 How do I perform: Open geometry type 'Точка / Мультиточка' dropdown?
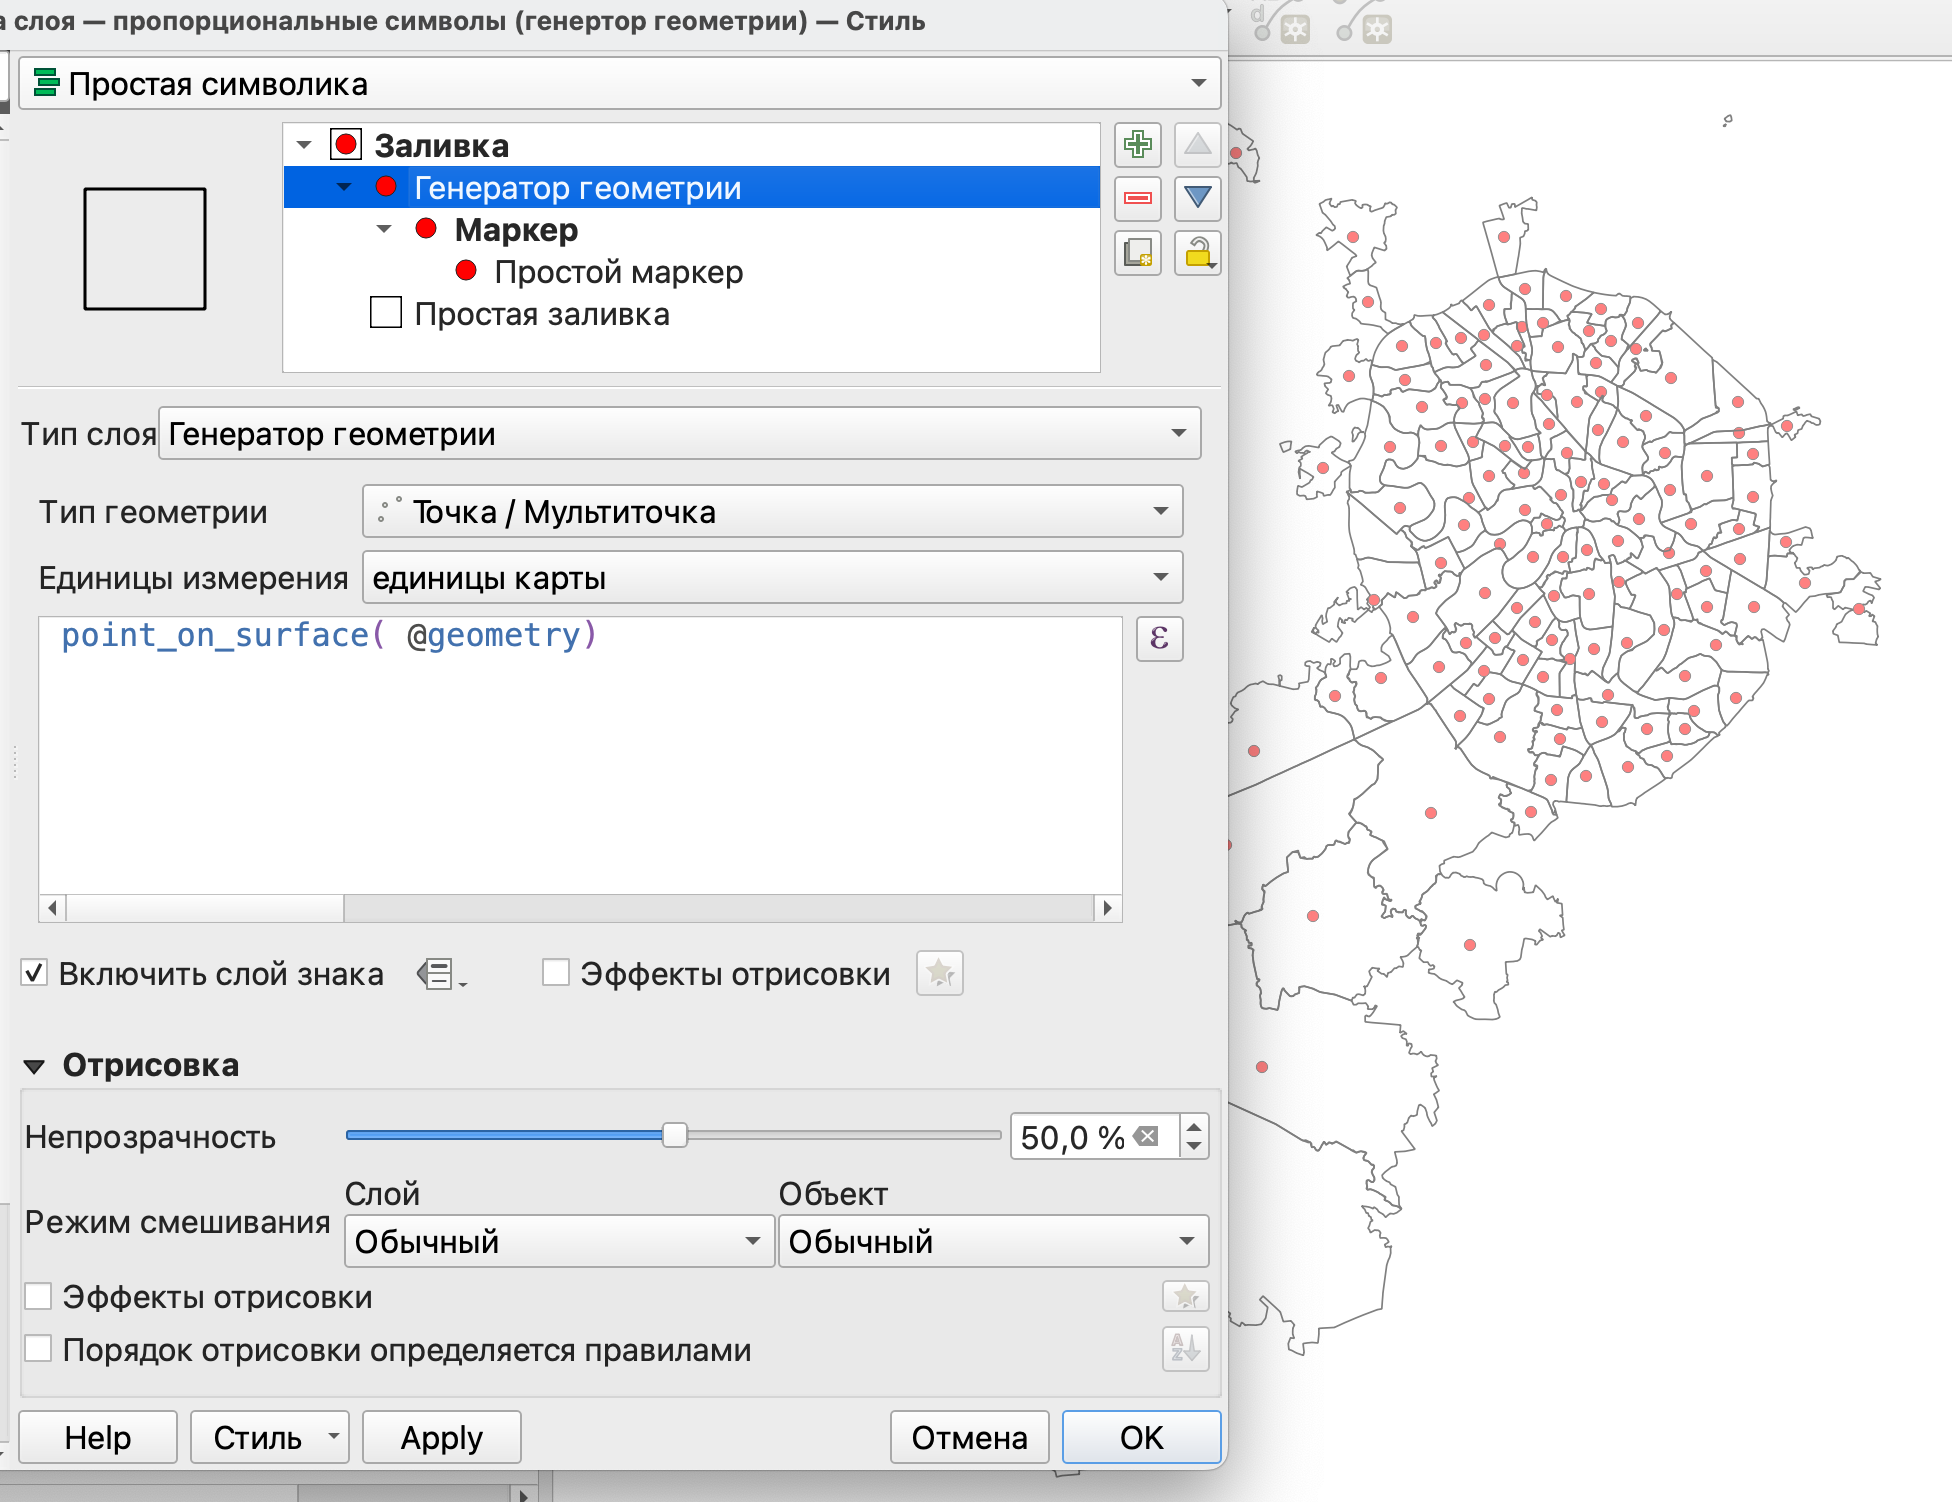pos(772,512)
